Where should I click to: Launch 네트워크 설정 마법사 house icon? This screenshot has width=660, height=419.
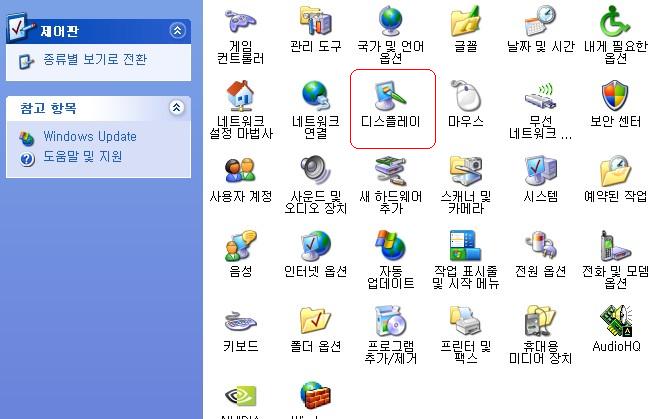pyautogui.click(x=240, y=96)
